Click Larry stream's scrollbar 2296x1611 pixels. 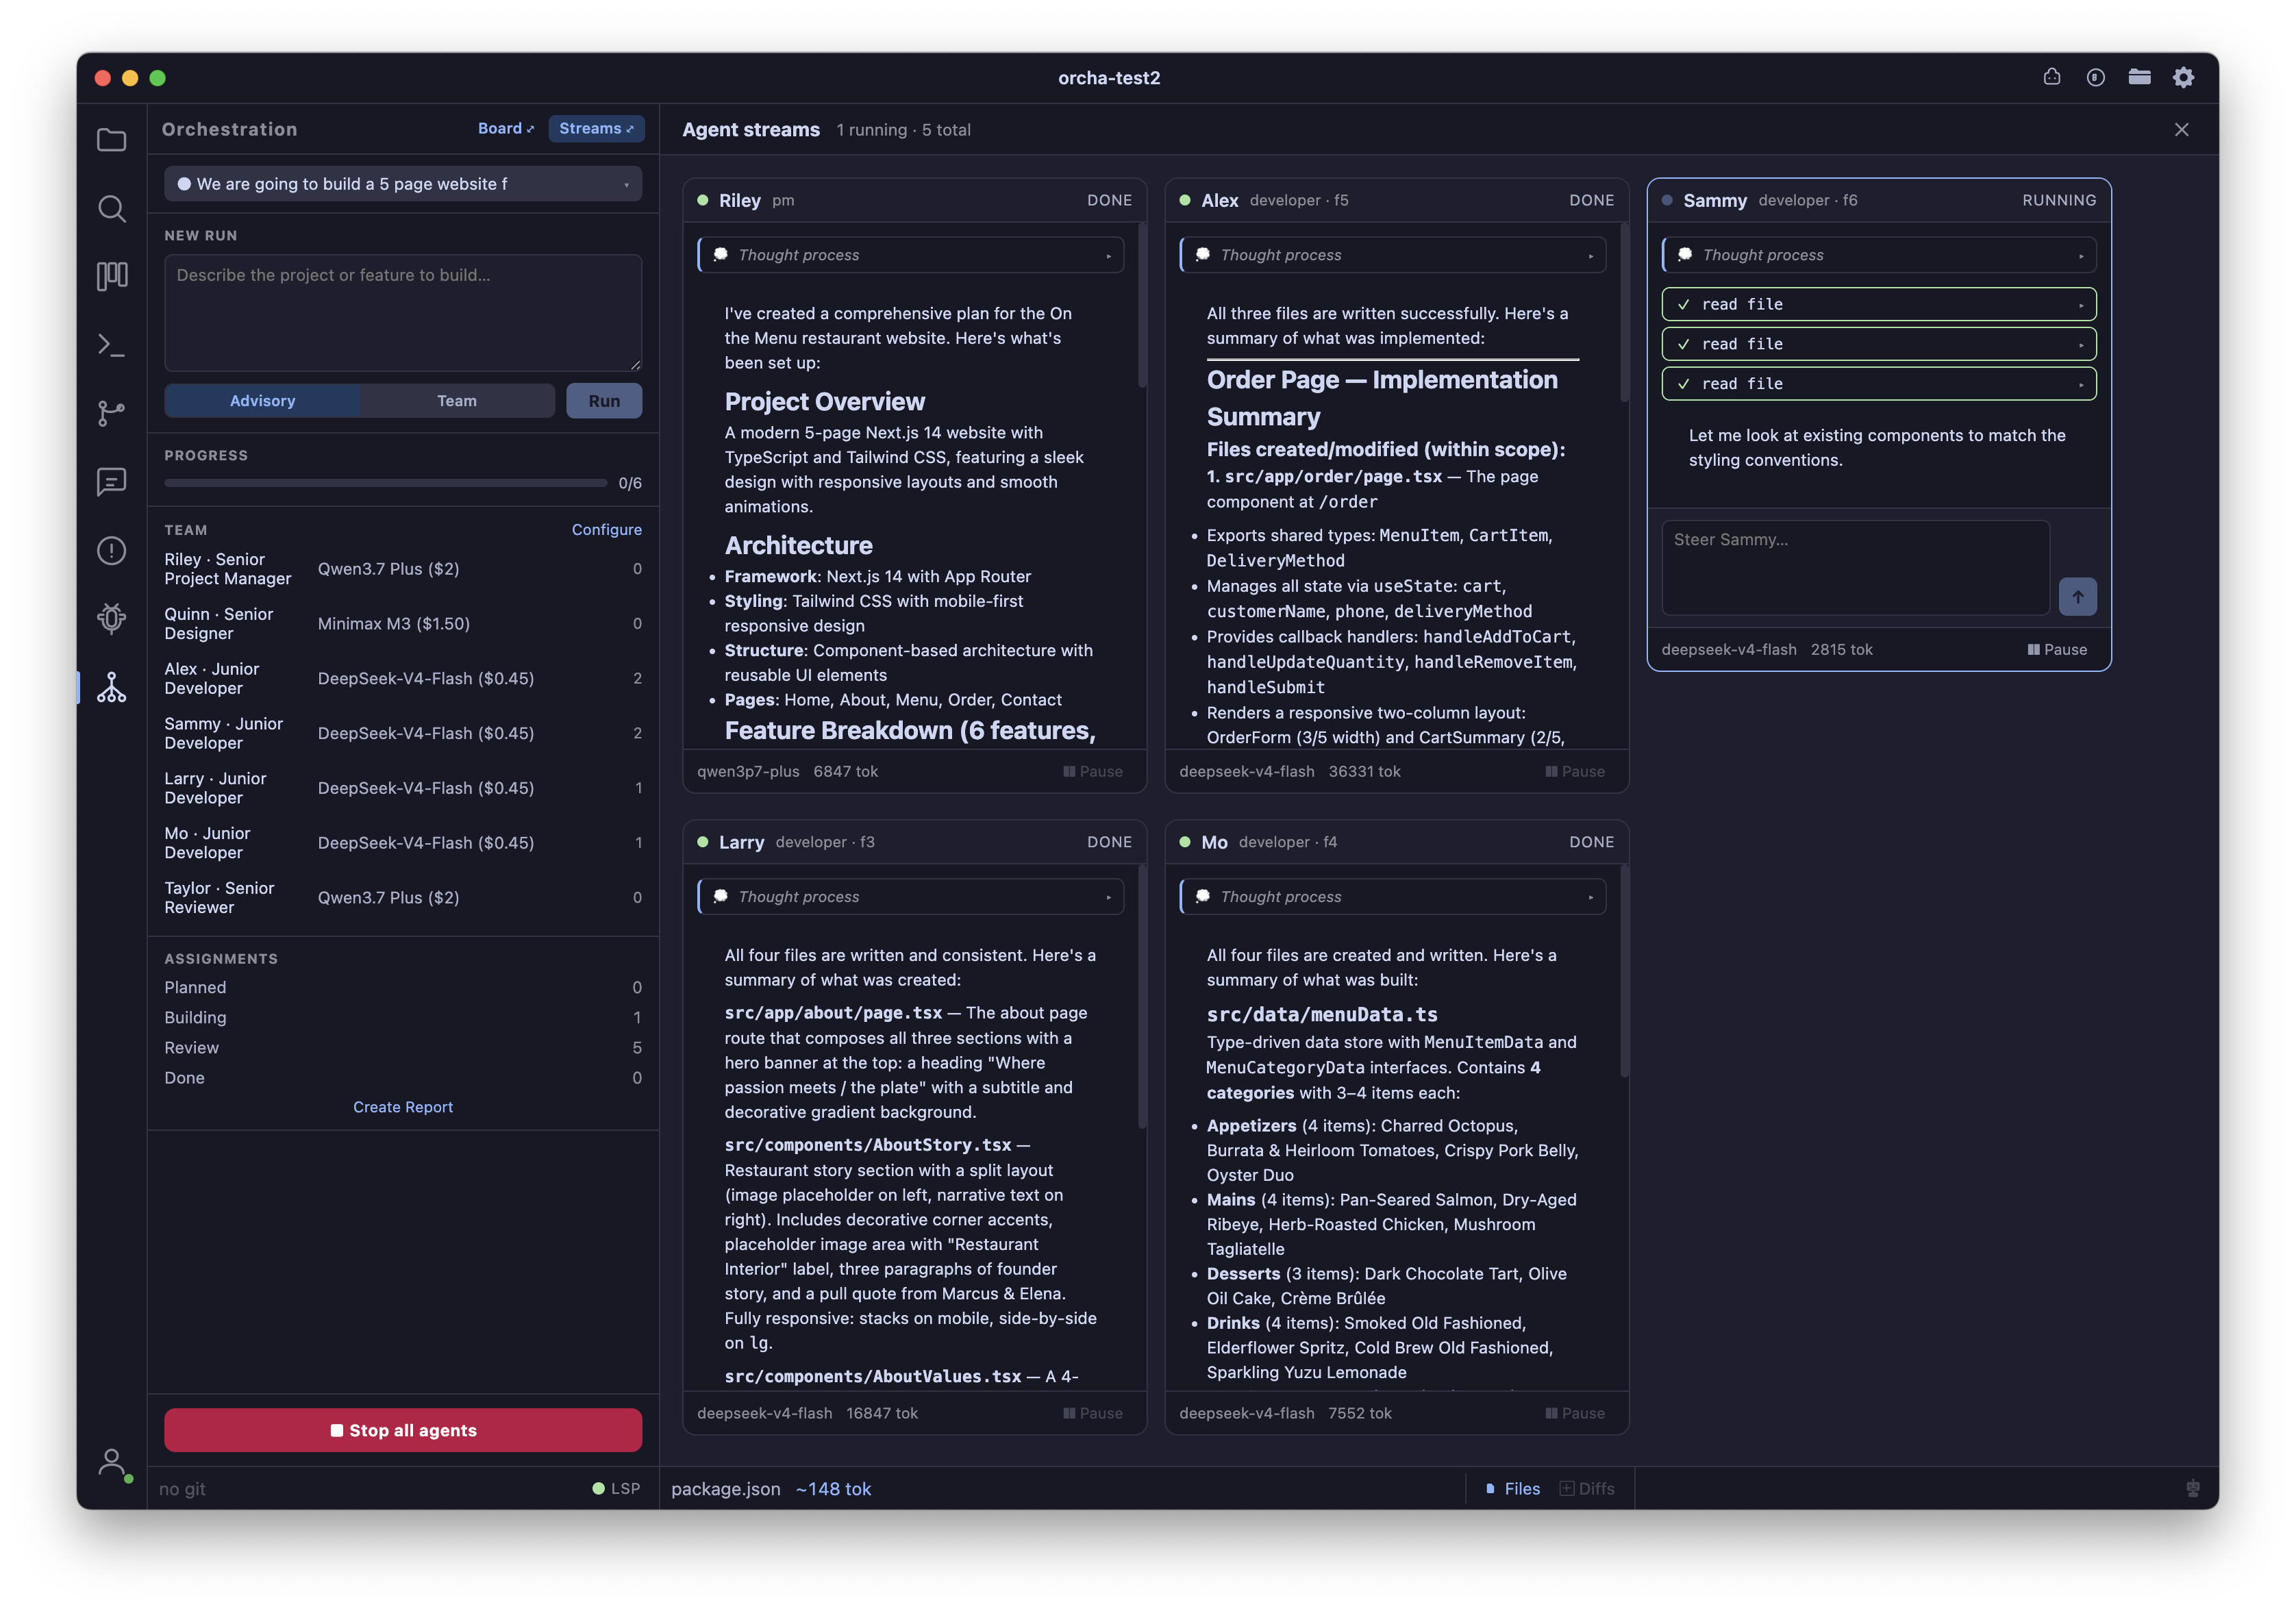pyautogui.click(x=1142, y=997)
